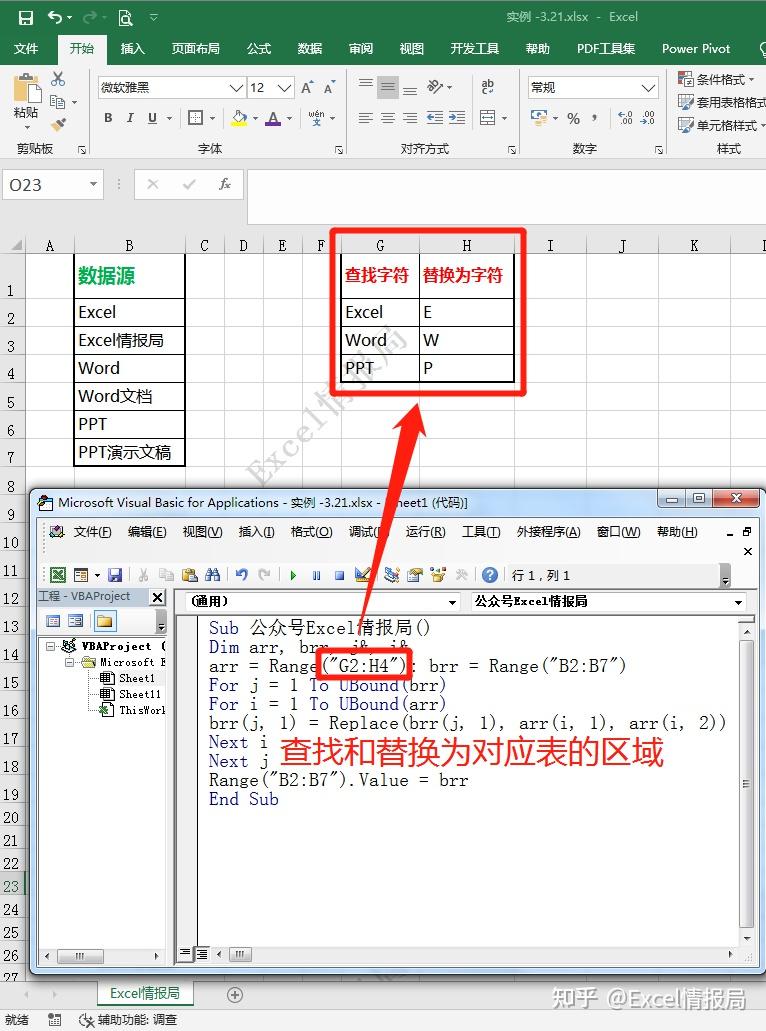Save the project via VBA toolbar disk icon

(115, 575)
